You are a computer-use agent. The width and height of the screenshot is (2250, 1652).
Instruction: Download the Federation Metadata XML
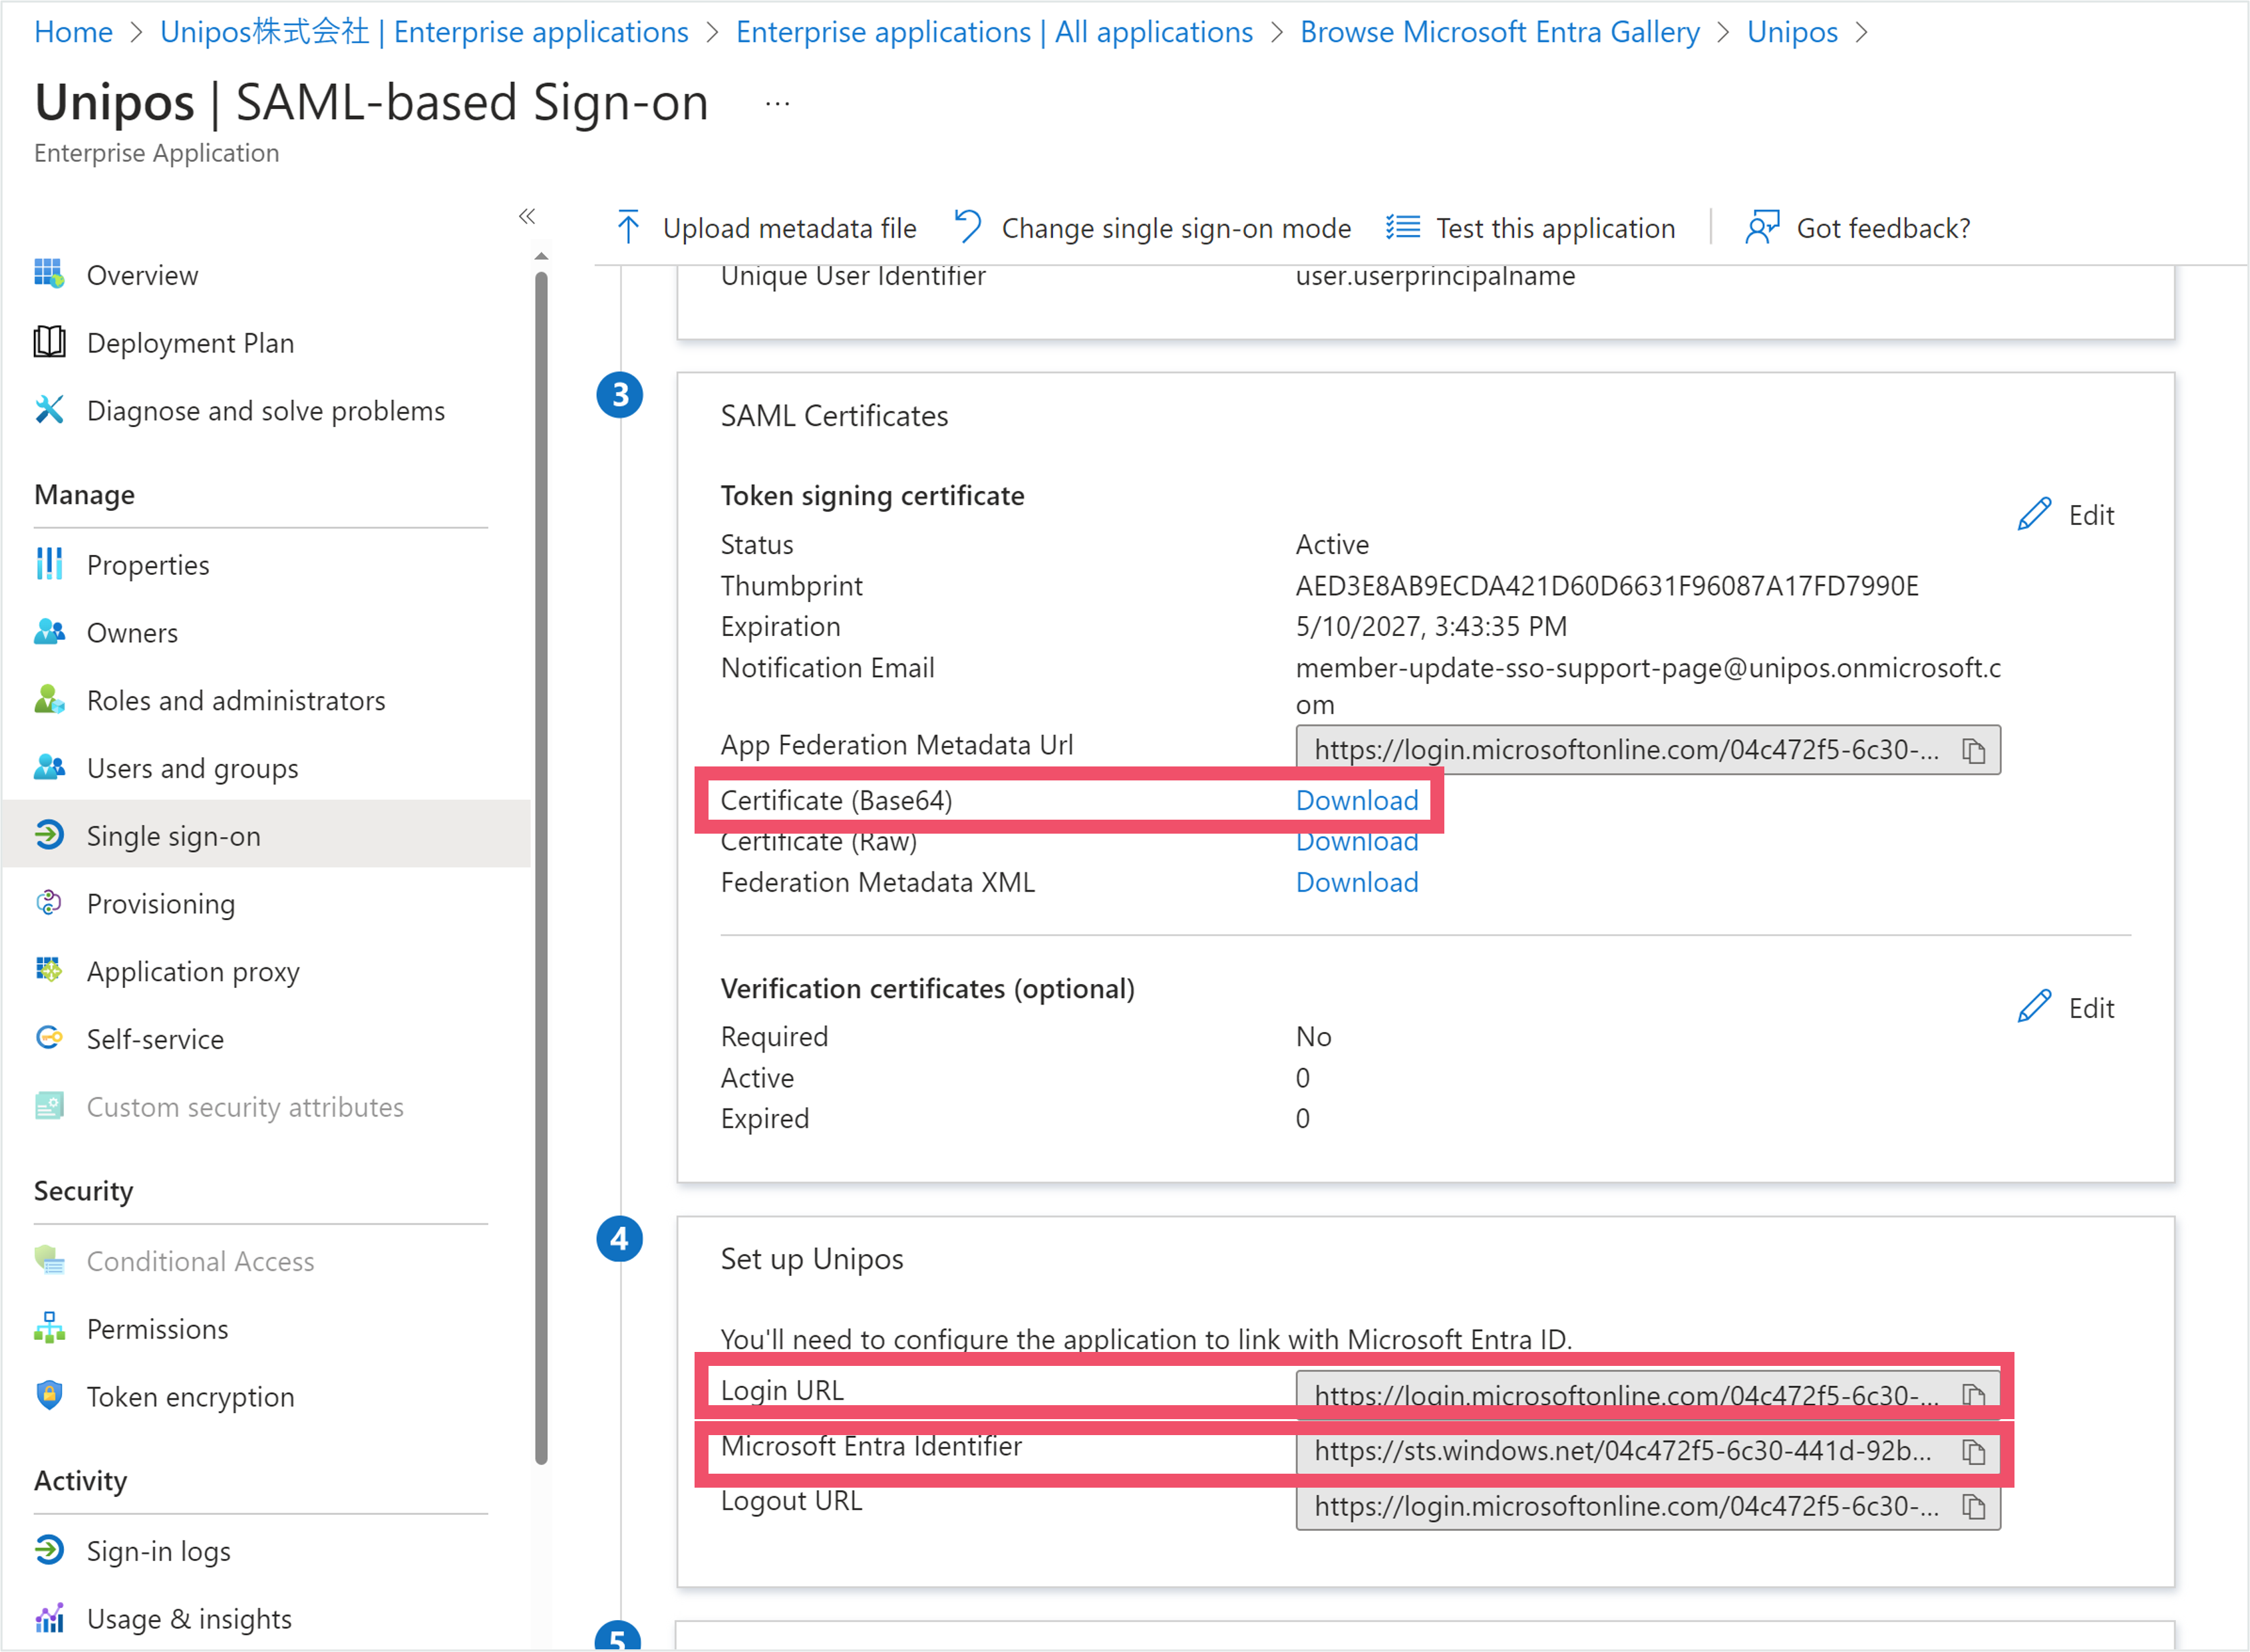pyautogui.click(x=1357, y=882)
